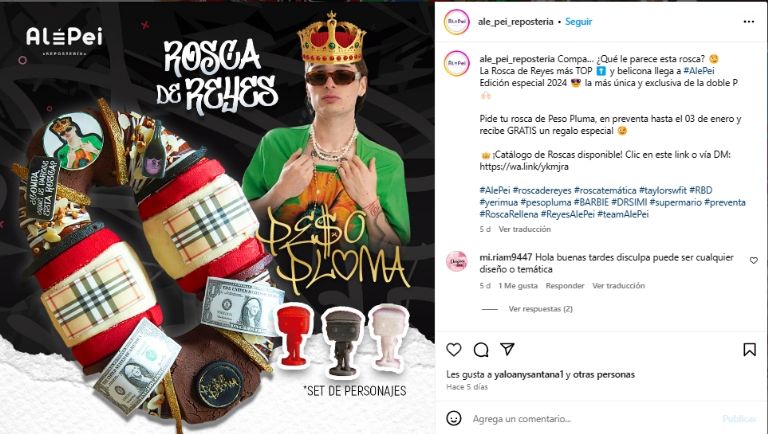Open ale_pei_reposteria profile picture in header

click(x=456, y=22)
